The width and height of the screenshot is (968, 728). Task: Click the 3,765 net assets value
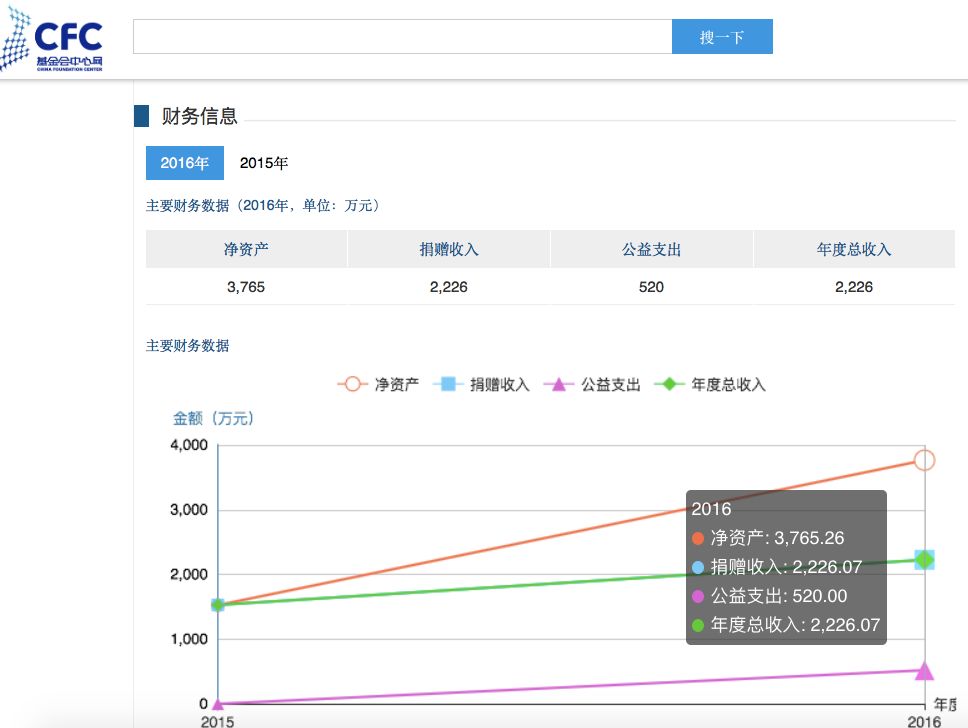(x=246, y=287)
